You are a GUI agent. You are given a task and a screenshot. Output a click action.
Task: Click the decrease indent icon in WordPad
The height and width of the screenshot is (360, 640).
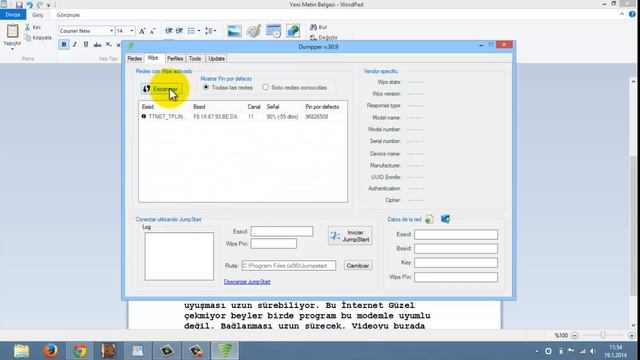[x=169, y=31]
